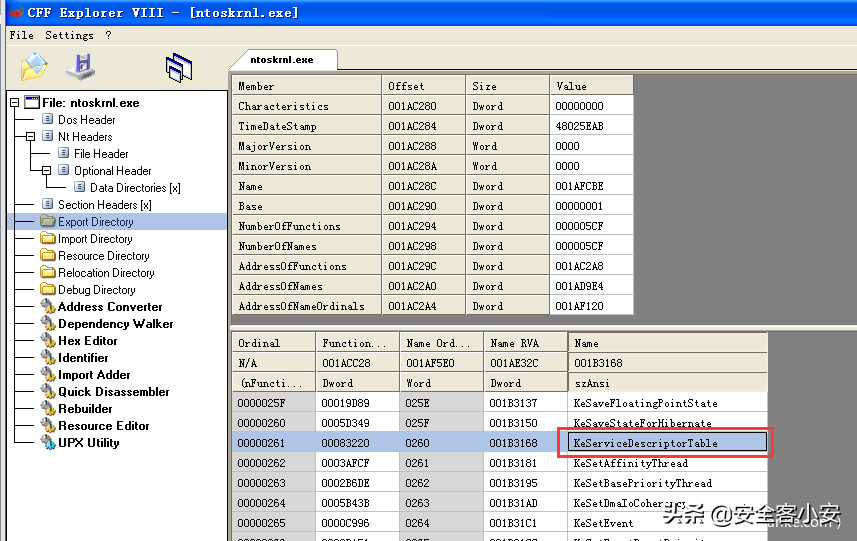Click the multiple windows toolbar icon

point(179,67)
